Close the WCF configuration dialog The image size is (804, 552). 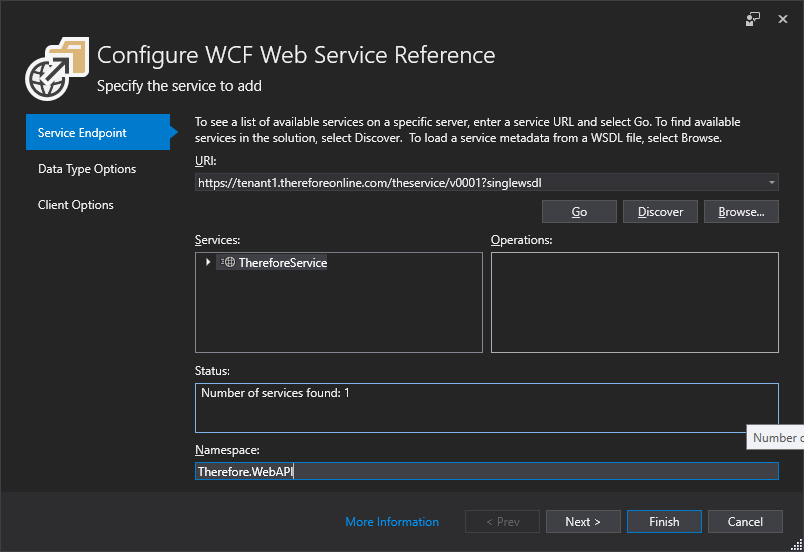[781, 18]
